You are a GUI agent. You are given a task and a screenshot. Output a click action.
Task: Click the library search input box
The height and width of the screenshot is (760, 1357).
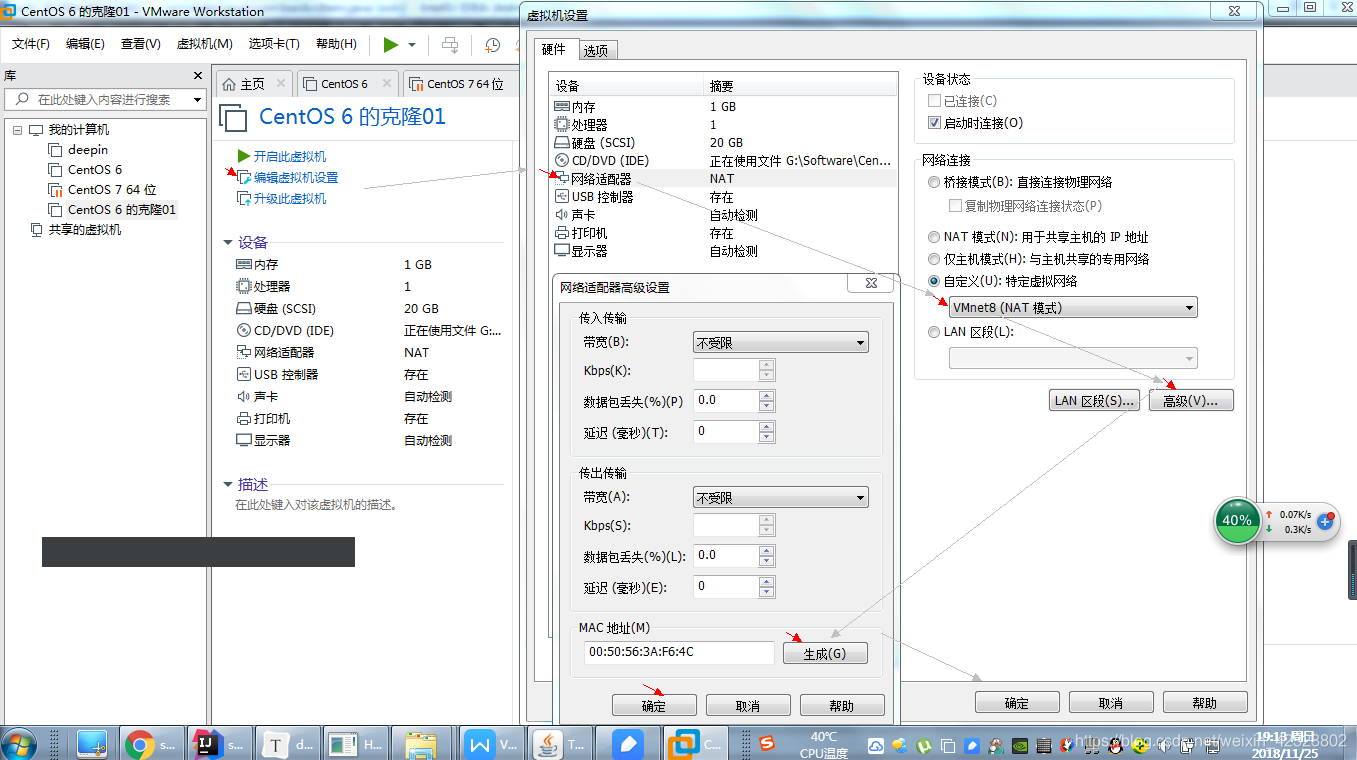point(104,100)
